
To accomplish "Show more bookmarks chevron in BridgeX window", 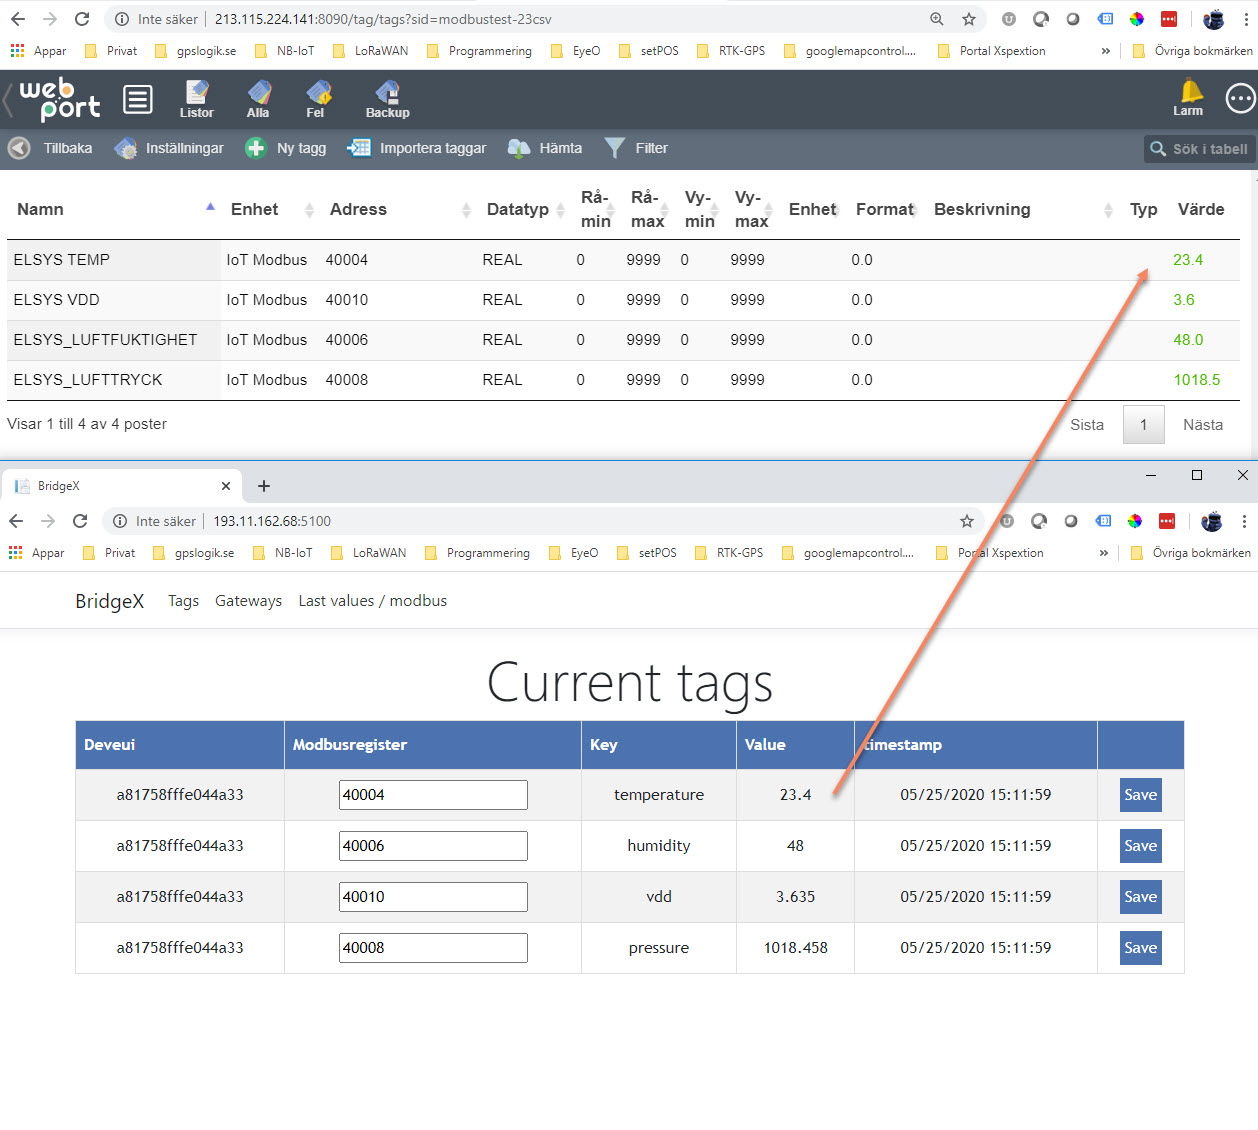I will tap(1103, 553).
